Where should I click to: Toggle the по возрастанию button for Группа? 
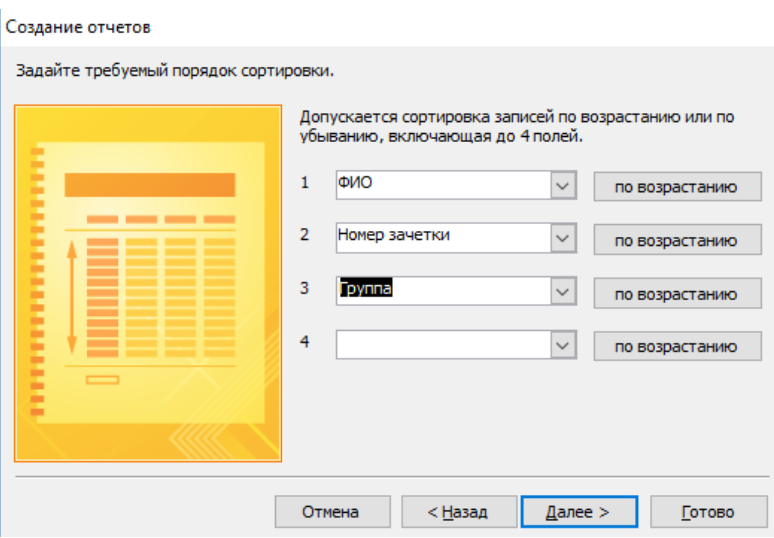click(x=674, y=293)
